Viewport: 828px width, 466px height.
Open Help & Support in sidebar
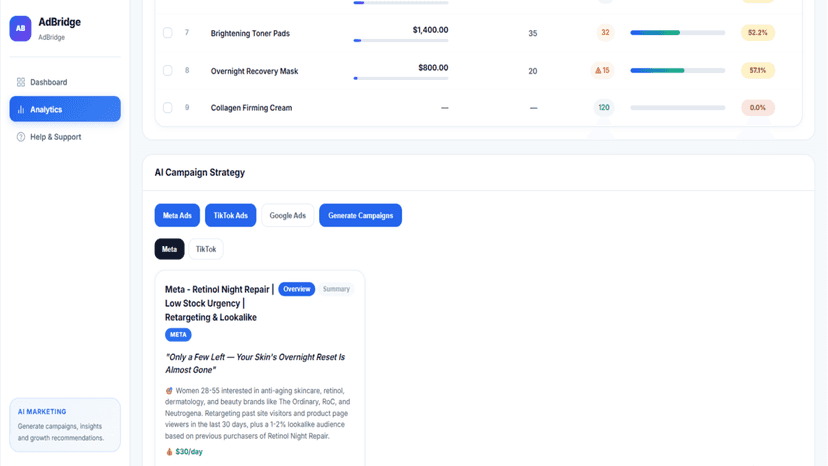[x=65, y=137]
